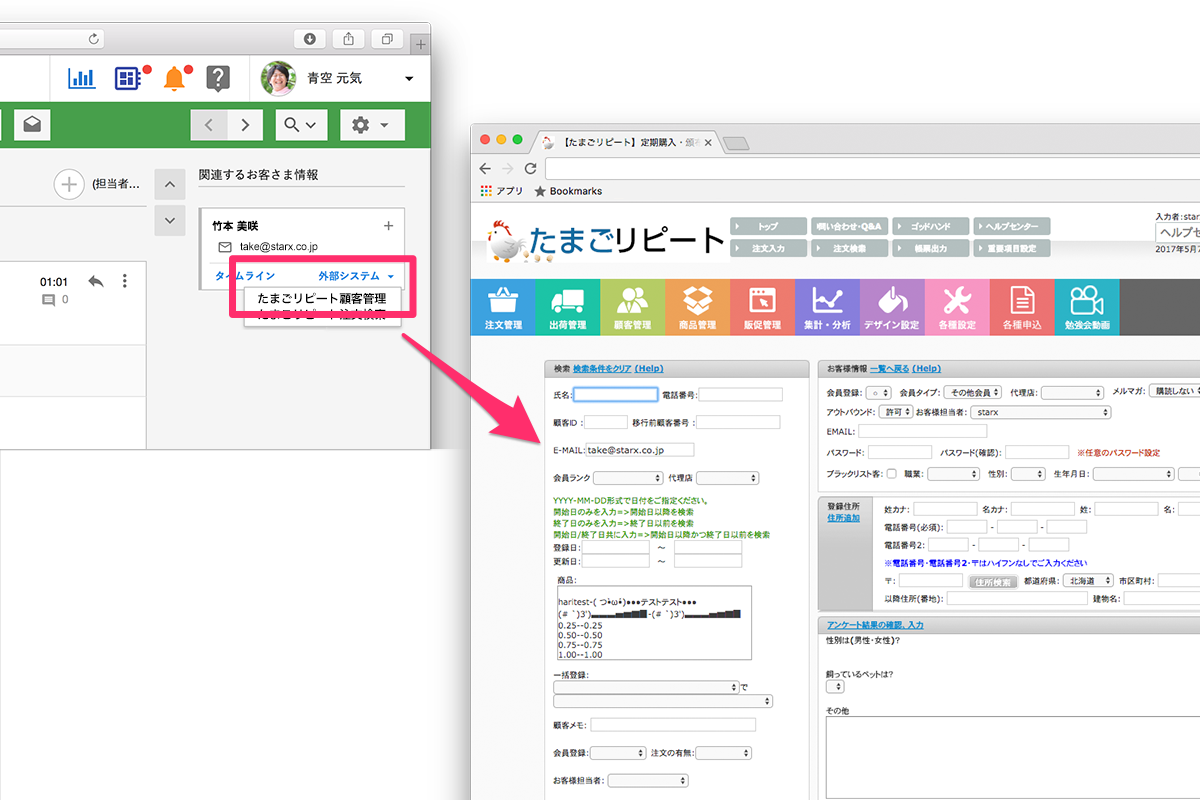
Task: Open the お客様担当者 dropdown showing starx
Action: pos(1041,412)
